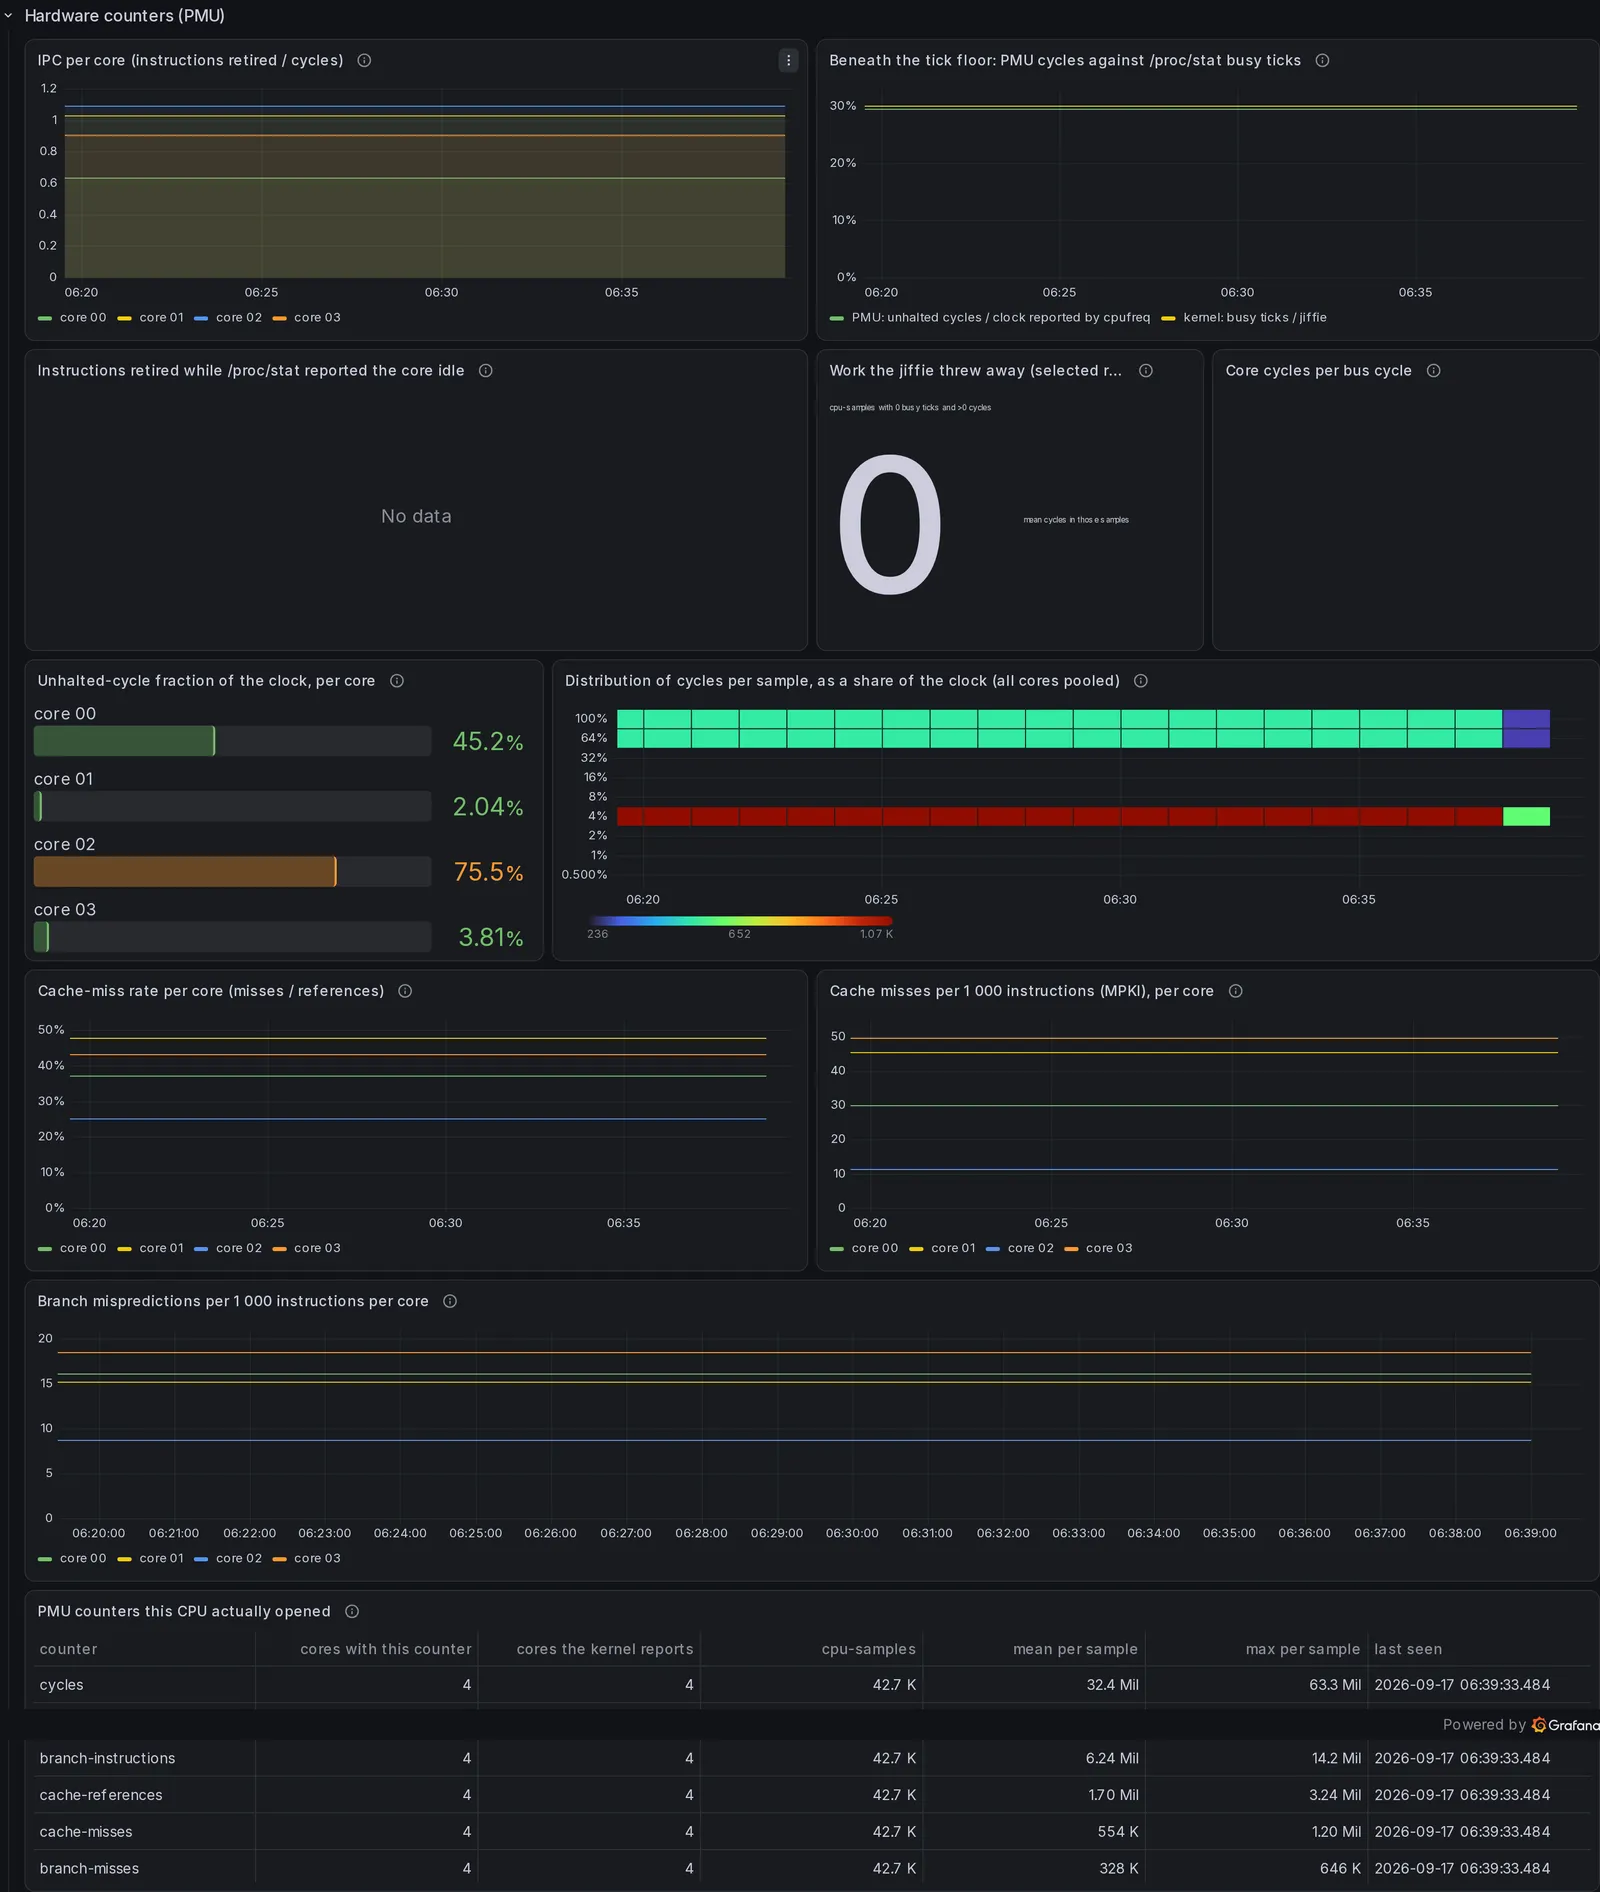Show info for Branch mispredictions panel
Screen dimensions: 1600x1892
450,1301
